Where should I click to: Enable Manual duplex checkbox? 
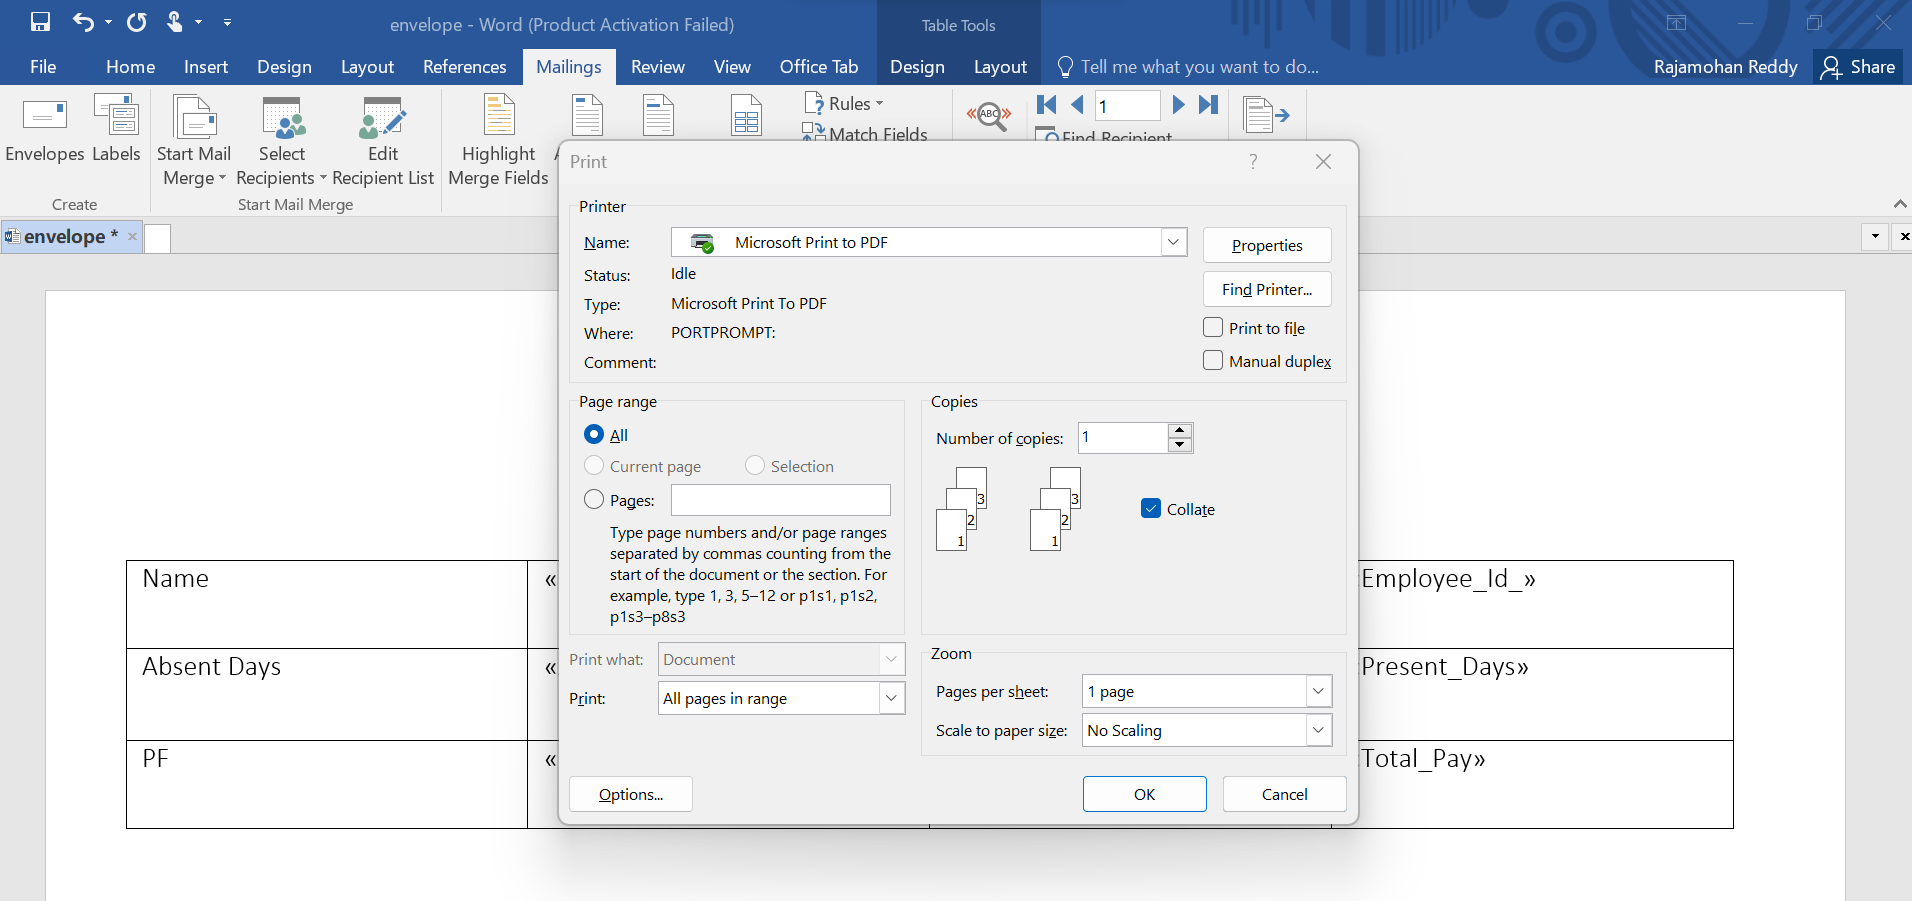pos(1213,360)
